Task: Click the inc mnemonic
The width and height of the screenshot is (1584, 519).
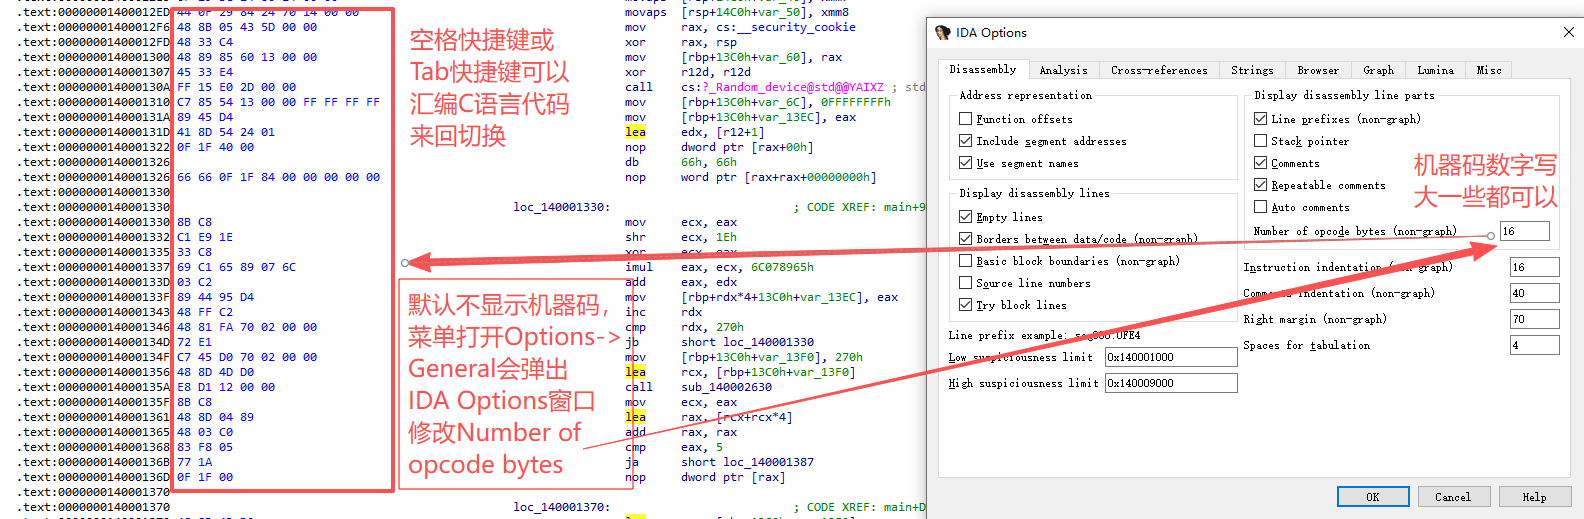Action: [635, 312]
